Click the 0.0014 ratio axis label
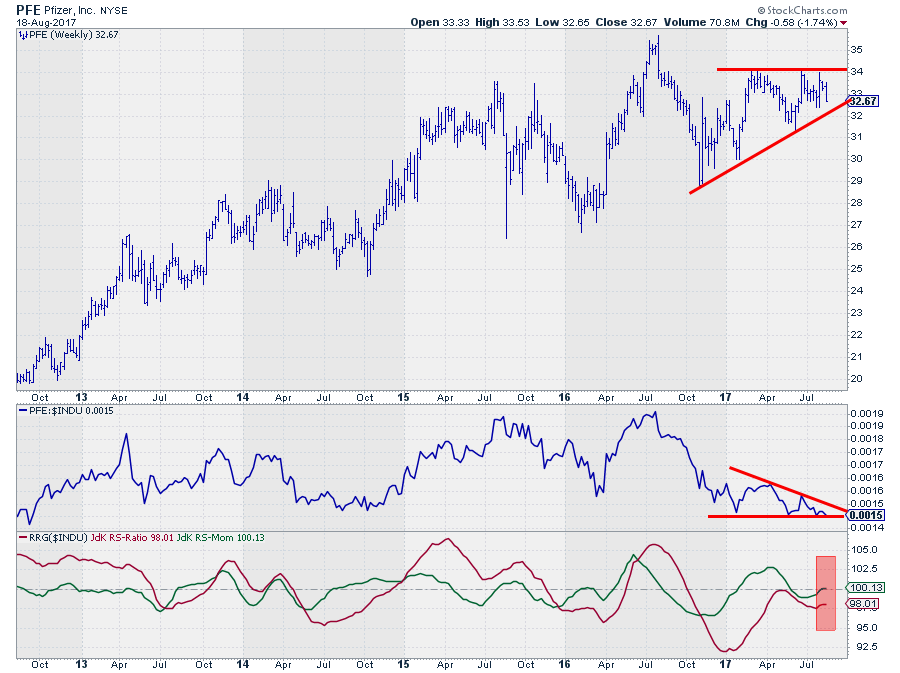900x673 pixels. click(x=867, y=527)
